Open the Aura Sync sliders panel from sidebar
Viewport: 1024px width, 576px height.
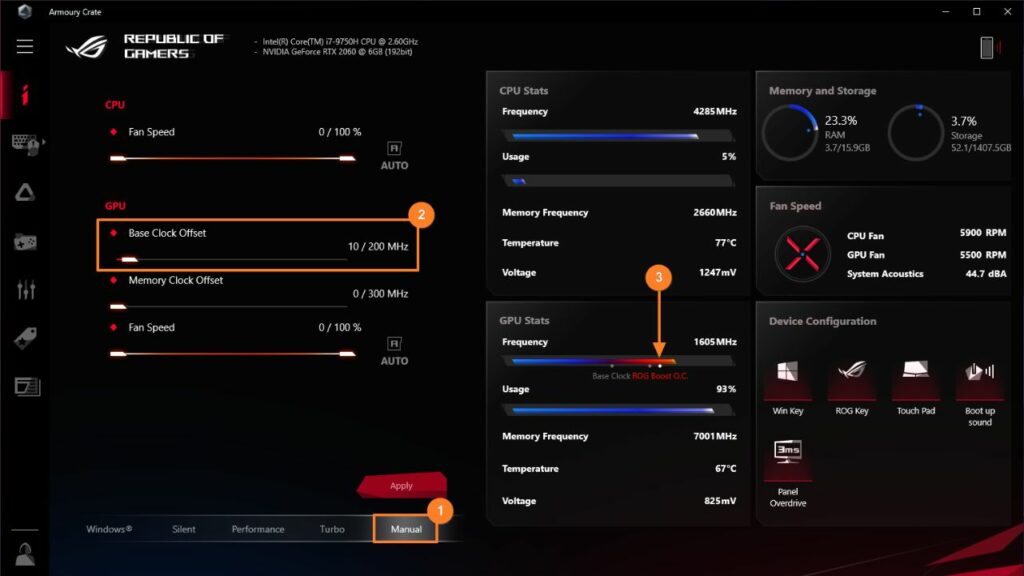(24, 287)
